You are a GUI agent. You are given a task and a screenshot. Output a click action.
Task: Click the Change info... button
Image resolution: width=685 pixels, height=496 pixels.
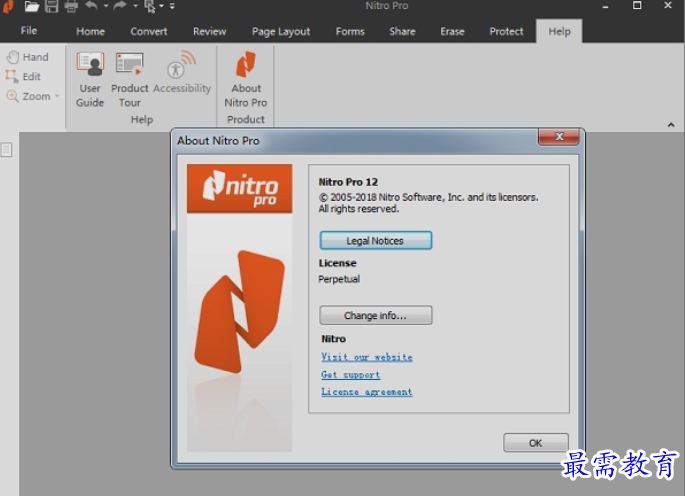click(x=376, y=315)
